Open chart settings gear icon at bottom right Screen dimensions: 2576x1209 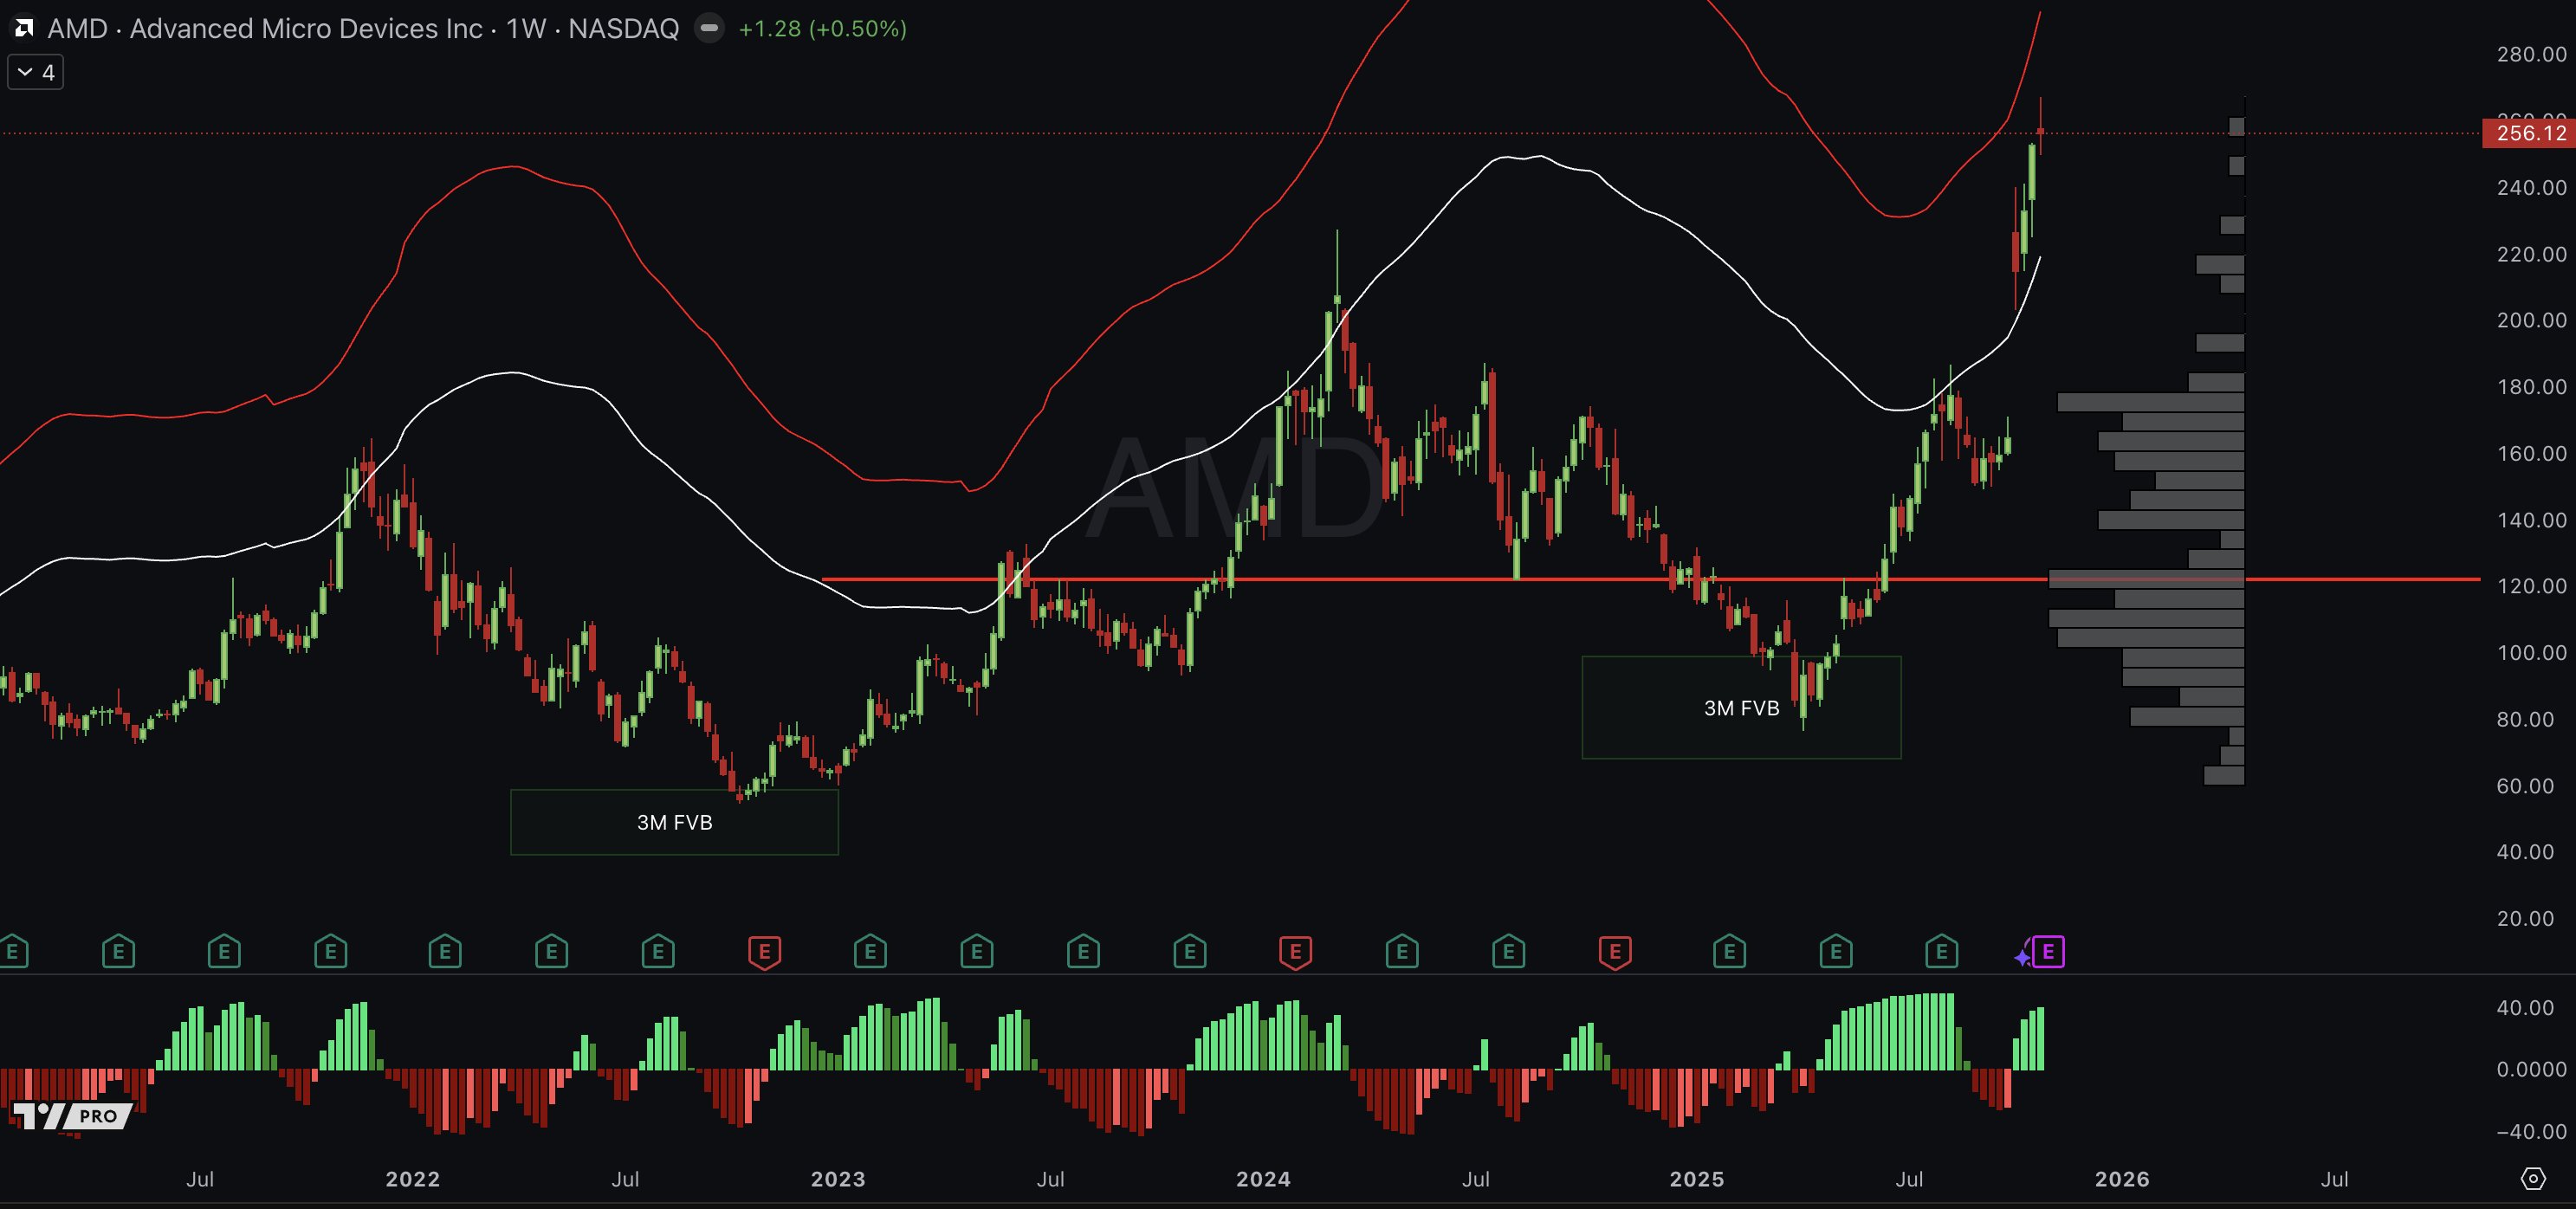click(2532, 1178)
